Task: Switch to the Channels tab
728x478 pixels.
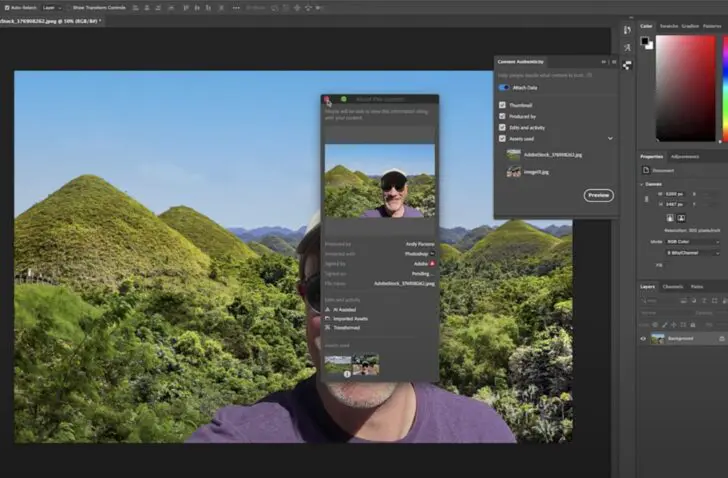Action: pyautogui.click(x=673, y=286)
